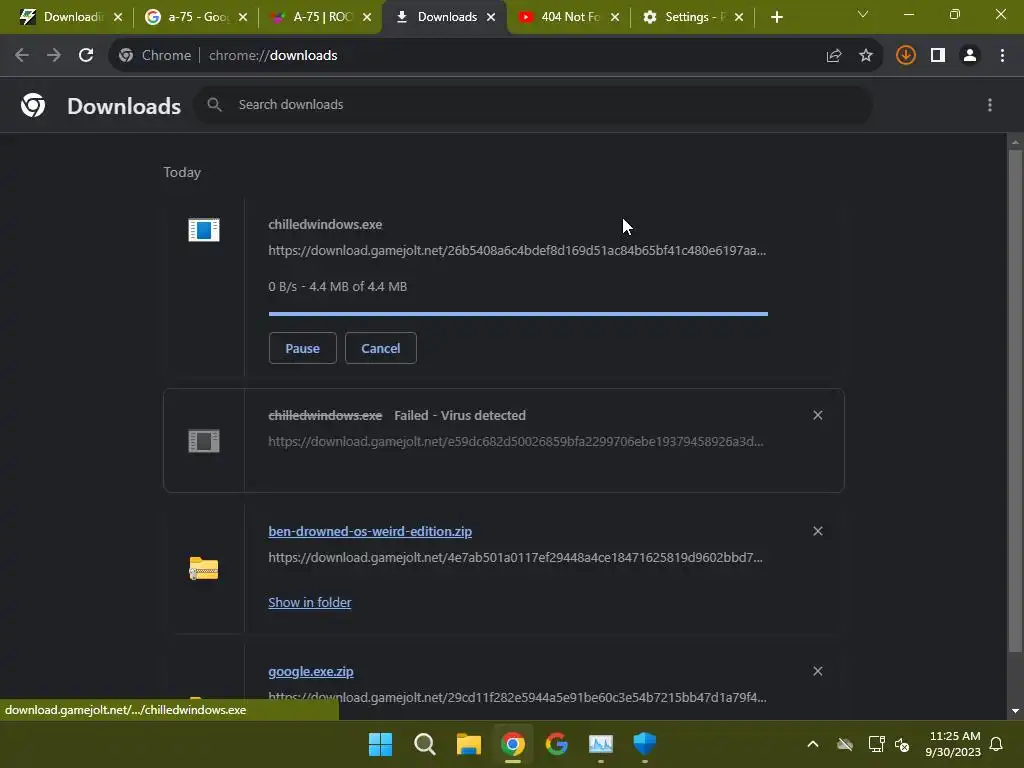Toggle the Chrome side panel
This screenshot has height=768, width=1024.
click(938, 56)
